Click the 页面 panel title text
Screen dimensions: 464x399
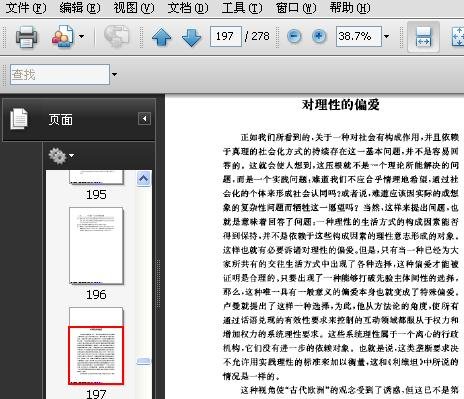[x=60, y=119]
